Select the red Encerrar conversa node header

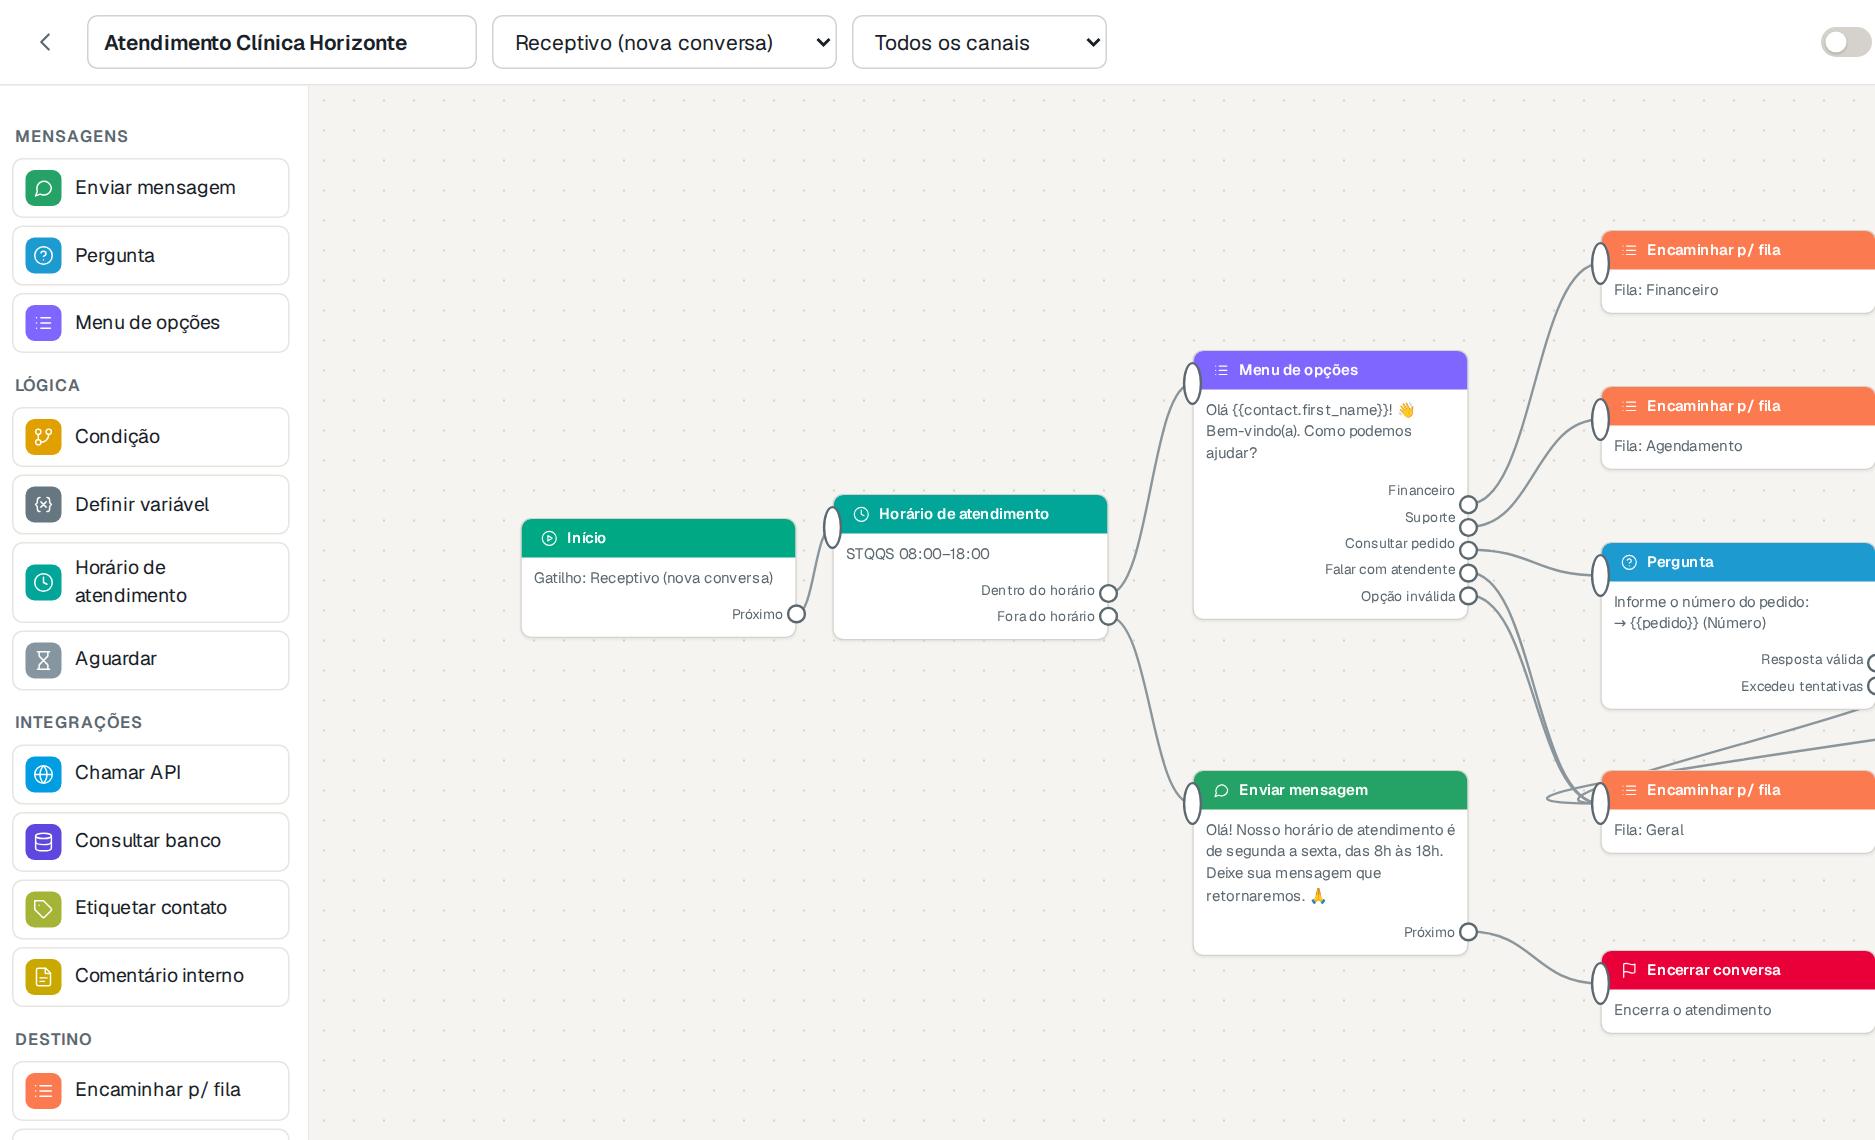coord(1738,970)
